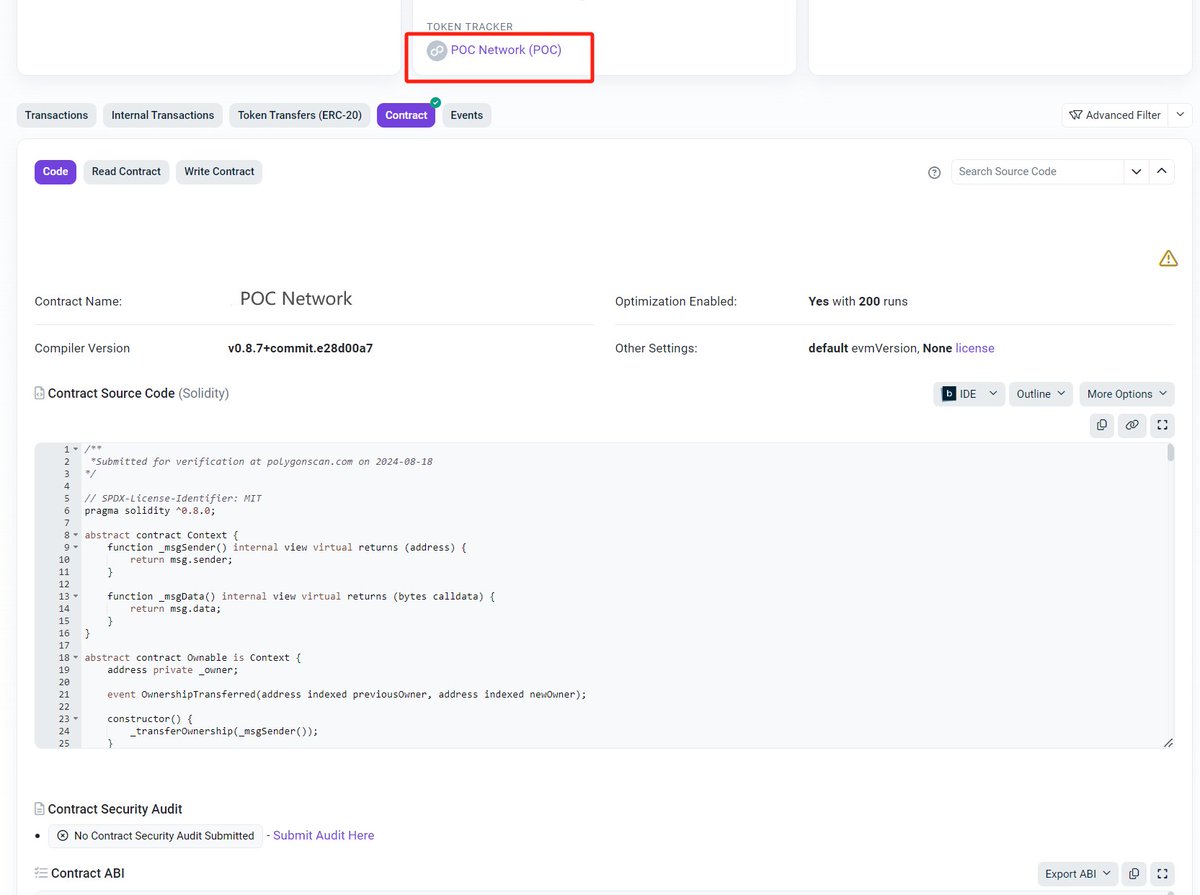Click the source code vertical scrollbar
This screenshot has width=1200, height=895.
(1170, 453)
